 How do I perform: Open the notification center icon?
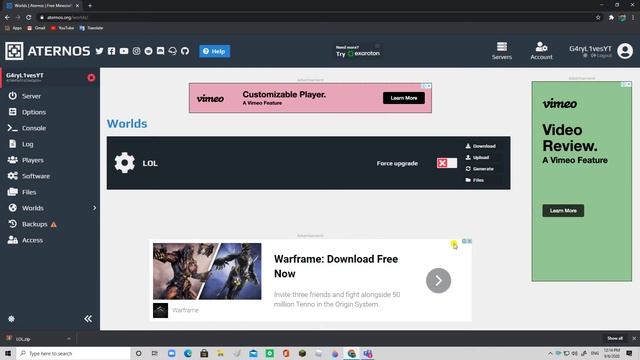(x=629, y=353)
